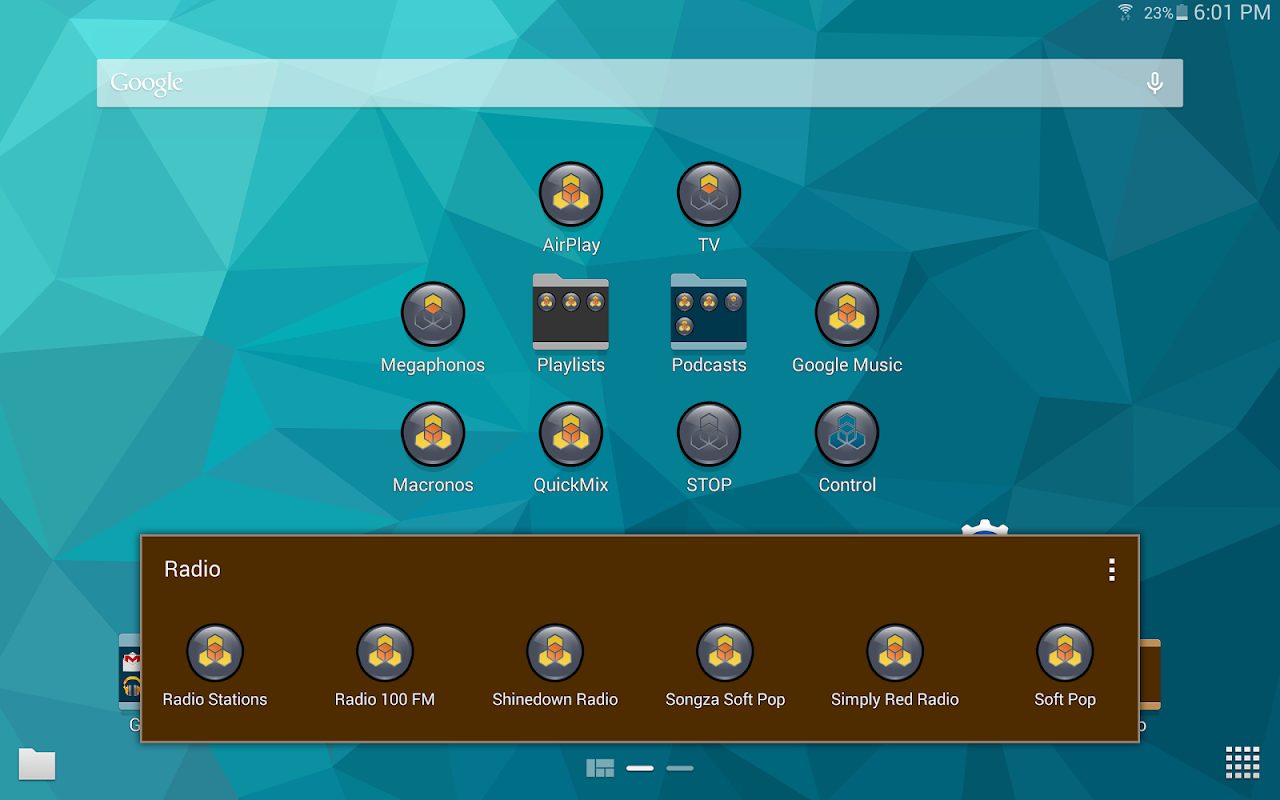Play Radio 100 FM shortcut
Viewport: 1280px width, 800px height.
point(385,654)
